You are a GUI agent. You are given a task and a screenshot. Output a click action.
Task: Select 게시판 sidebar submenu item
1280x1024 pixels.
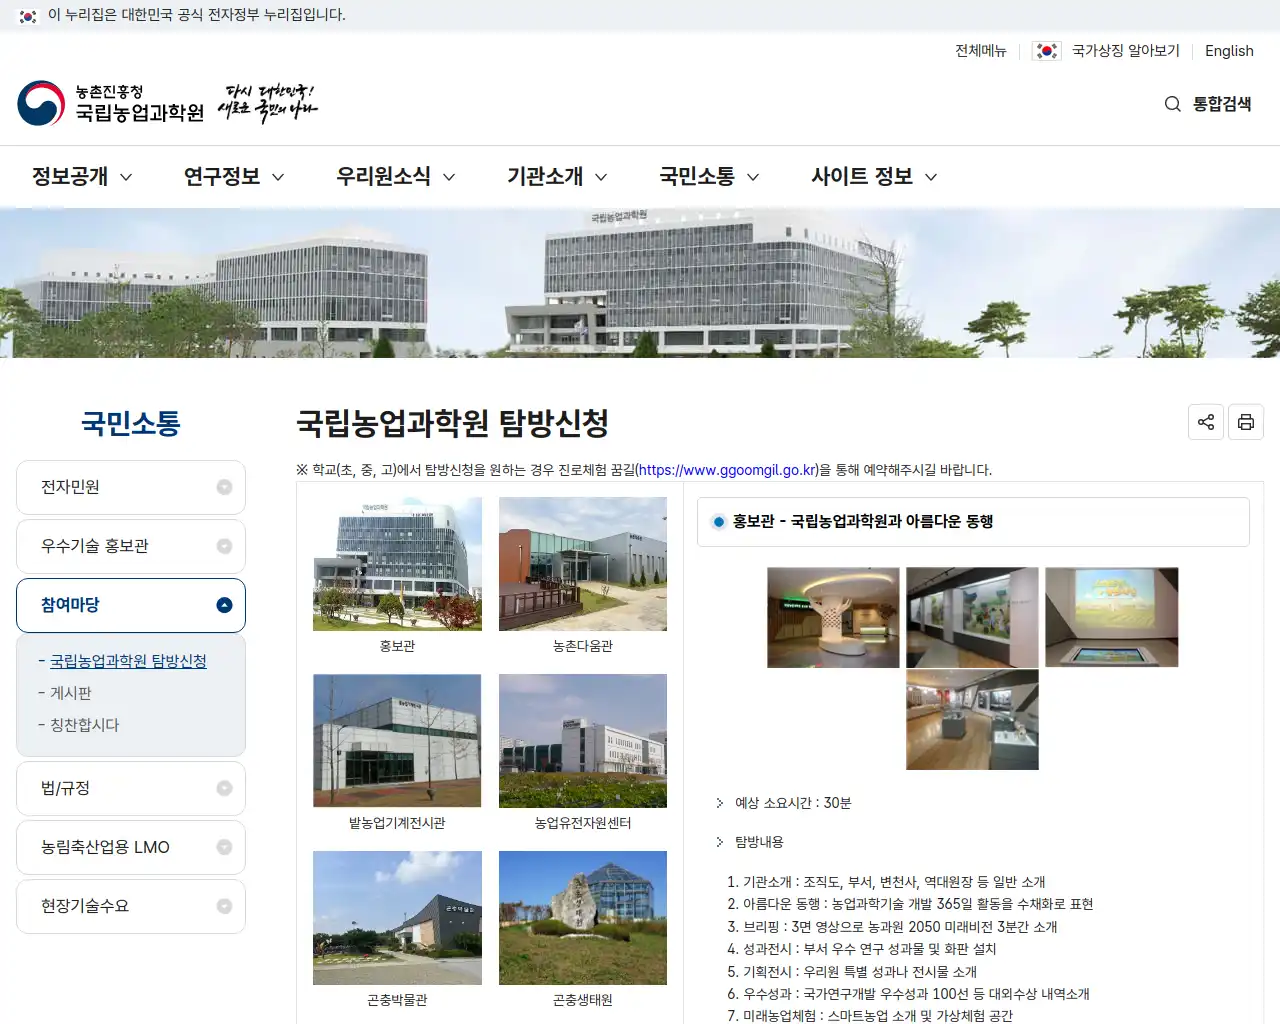coord(71,693)
